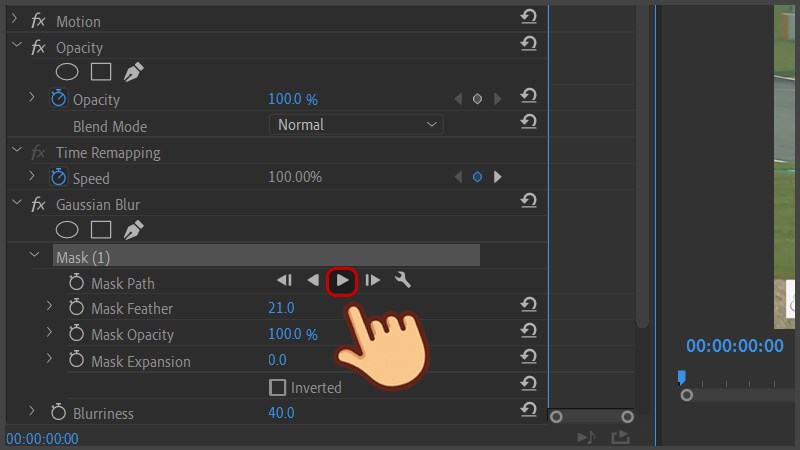Collapse the Opacity effect group

click(x=16, y=45)
